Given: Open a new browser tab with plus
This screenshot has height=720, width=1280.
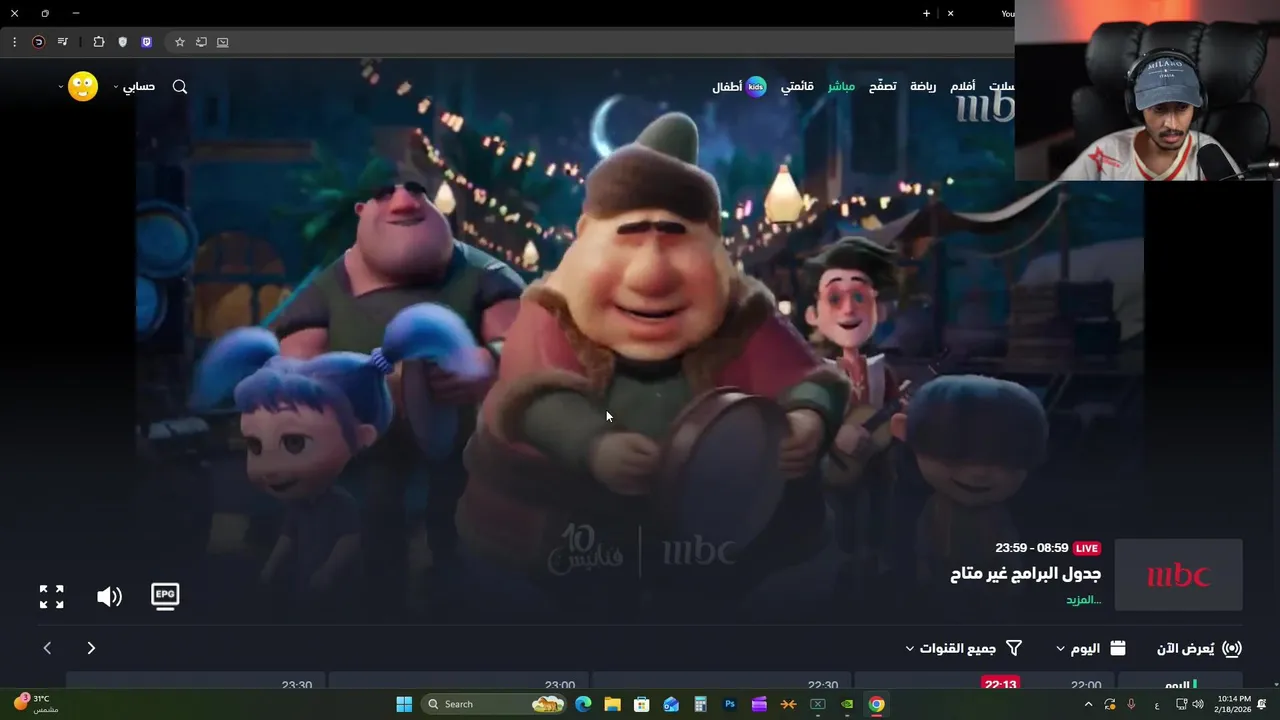Looking at the screenshot, I should (926, 14).
